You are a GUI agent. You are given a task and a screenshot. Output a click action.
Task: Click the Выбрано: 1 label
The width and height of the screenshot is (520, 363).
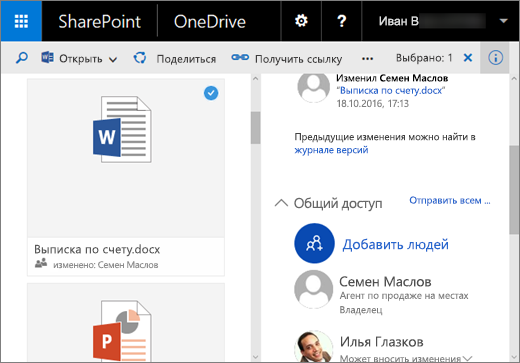click(x=424, y=58)
